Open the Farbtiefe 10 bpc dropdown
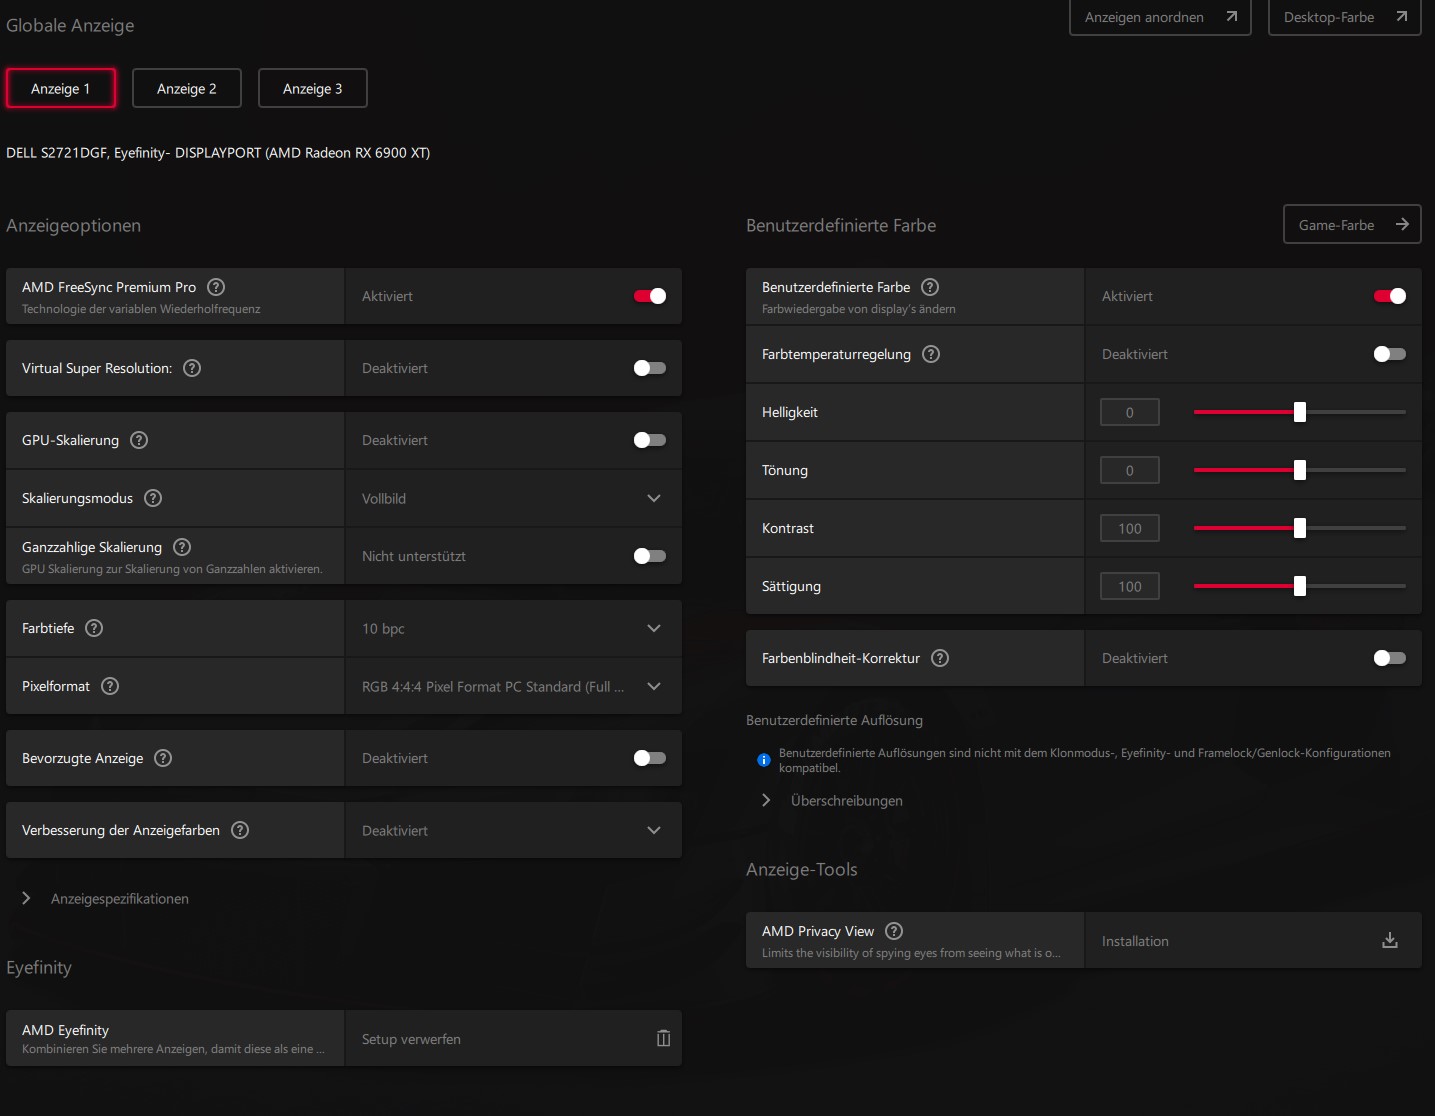The width and height of the screenshot is (1435, 1116). [513, 628]
